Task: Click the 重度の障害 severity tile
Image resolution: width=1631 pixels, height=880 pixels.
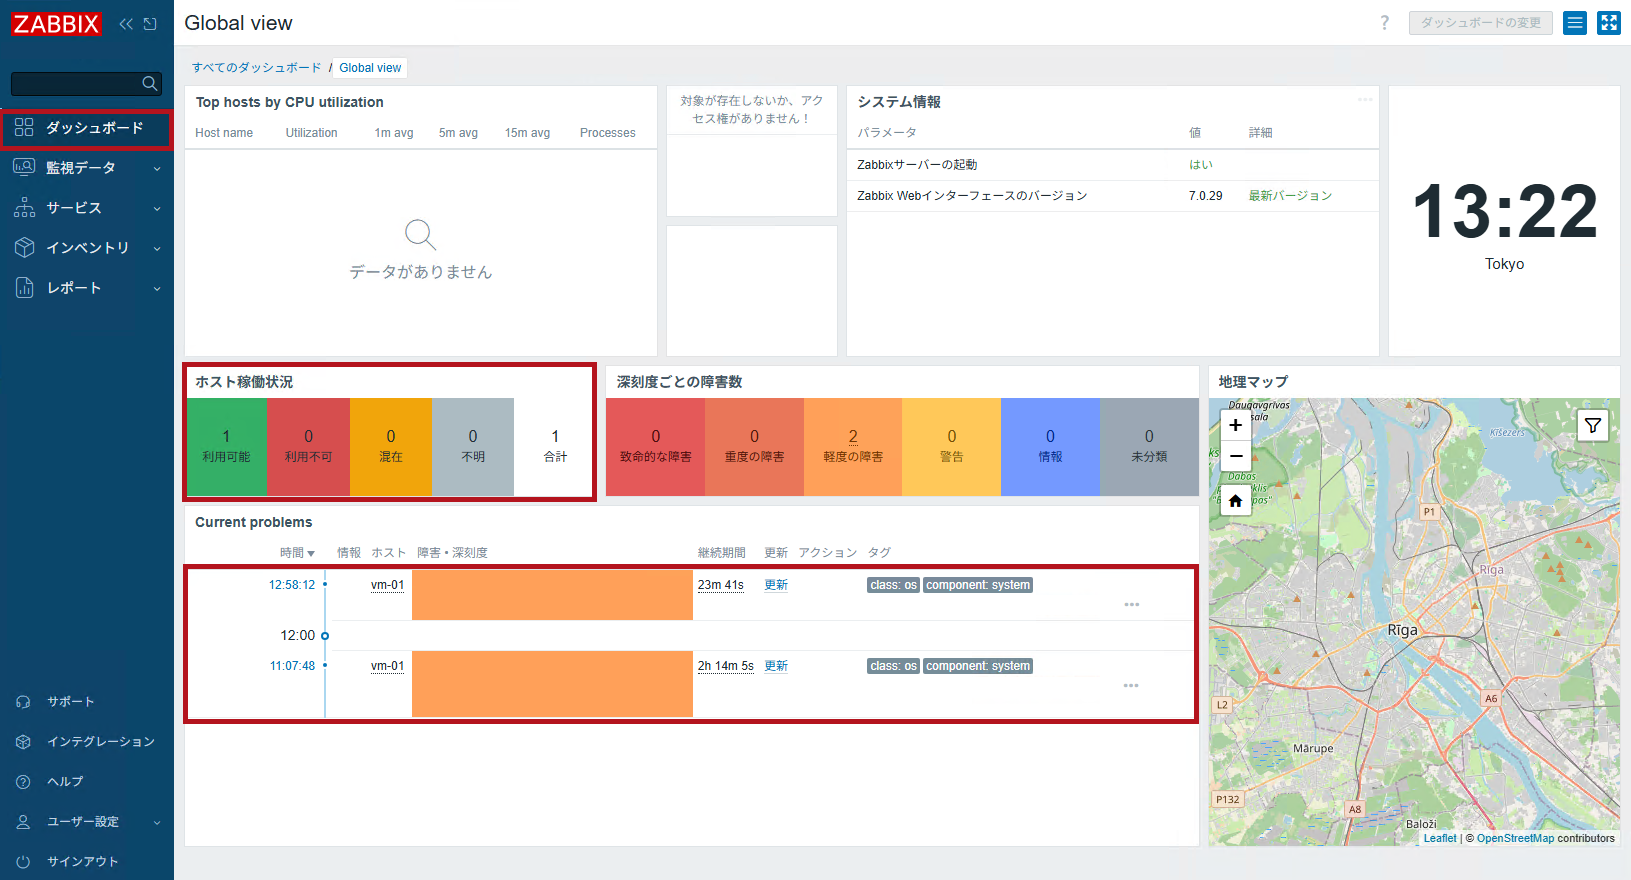Action: 754,447
